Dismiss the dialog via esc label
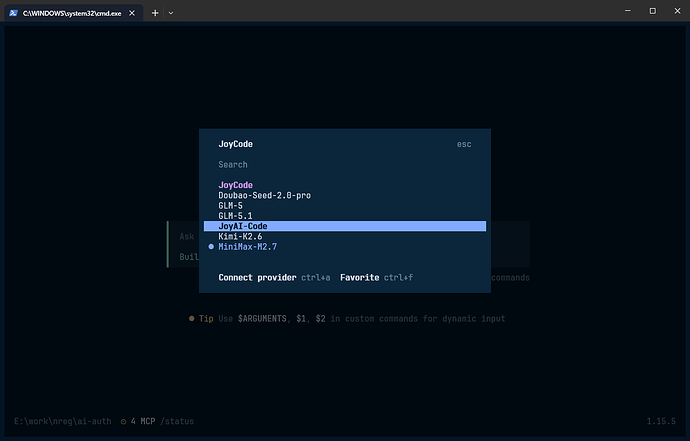 464,144
